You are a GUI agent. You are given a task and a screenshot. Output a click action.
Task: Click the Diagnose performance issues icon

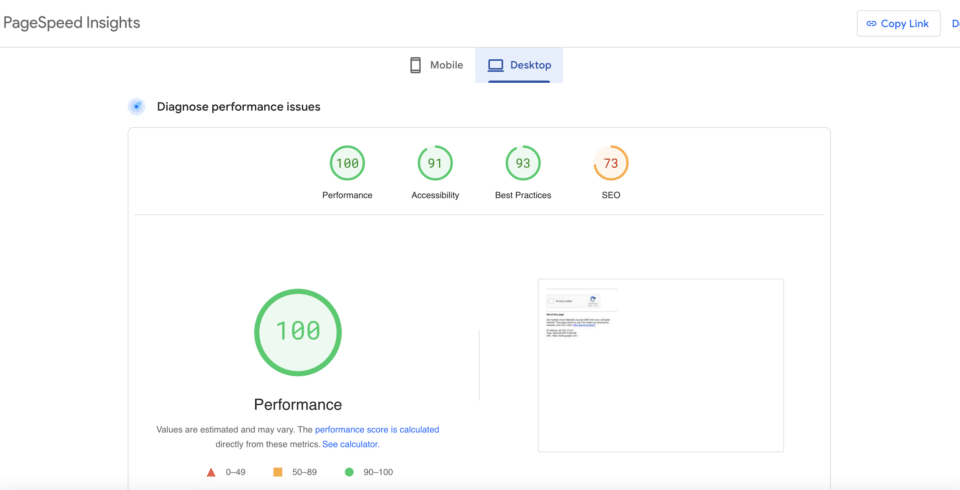pyautogui.click(x=137, y=107)
